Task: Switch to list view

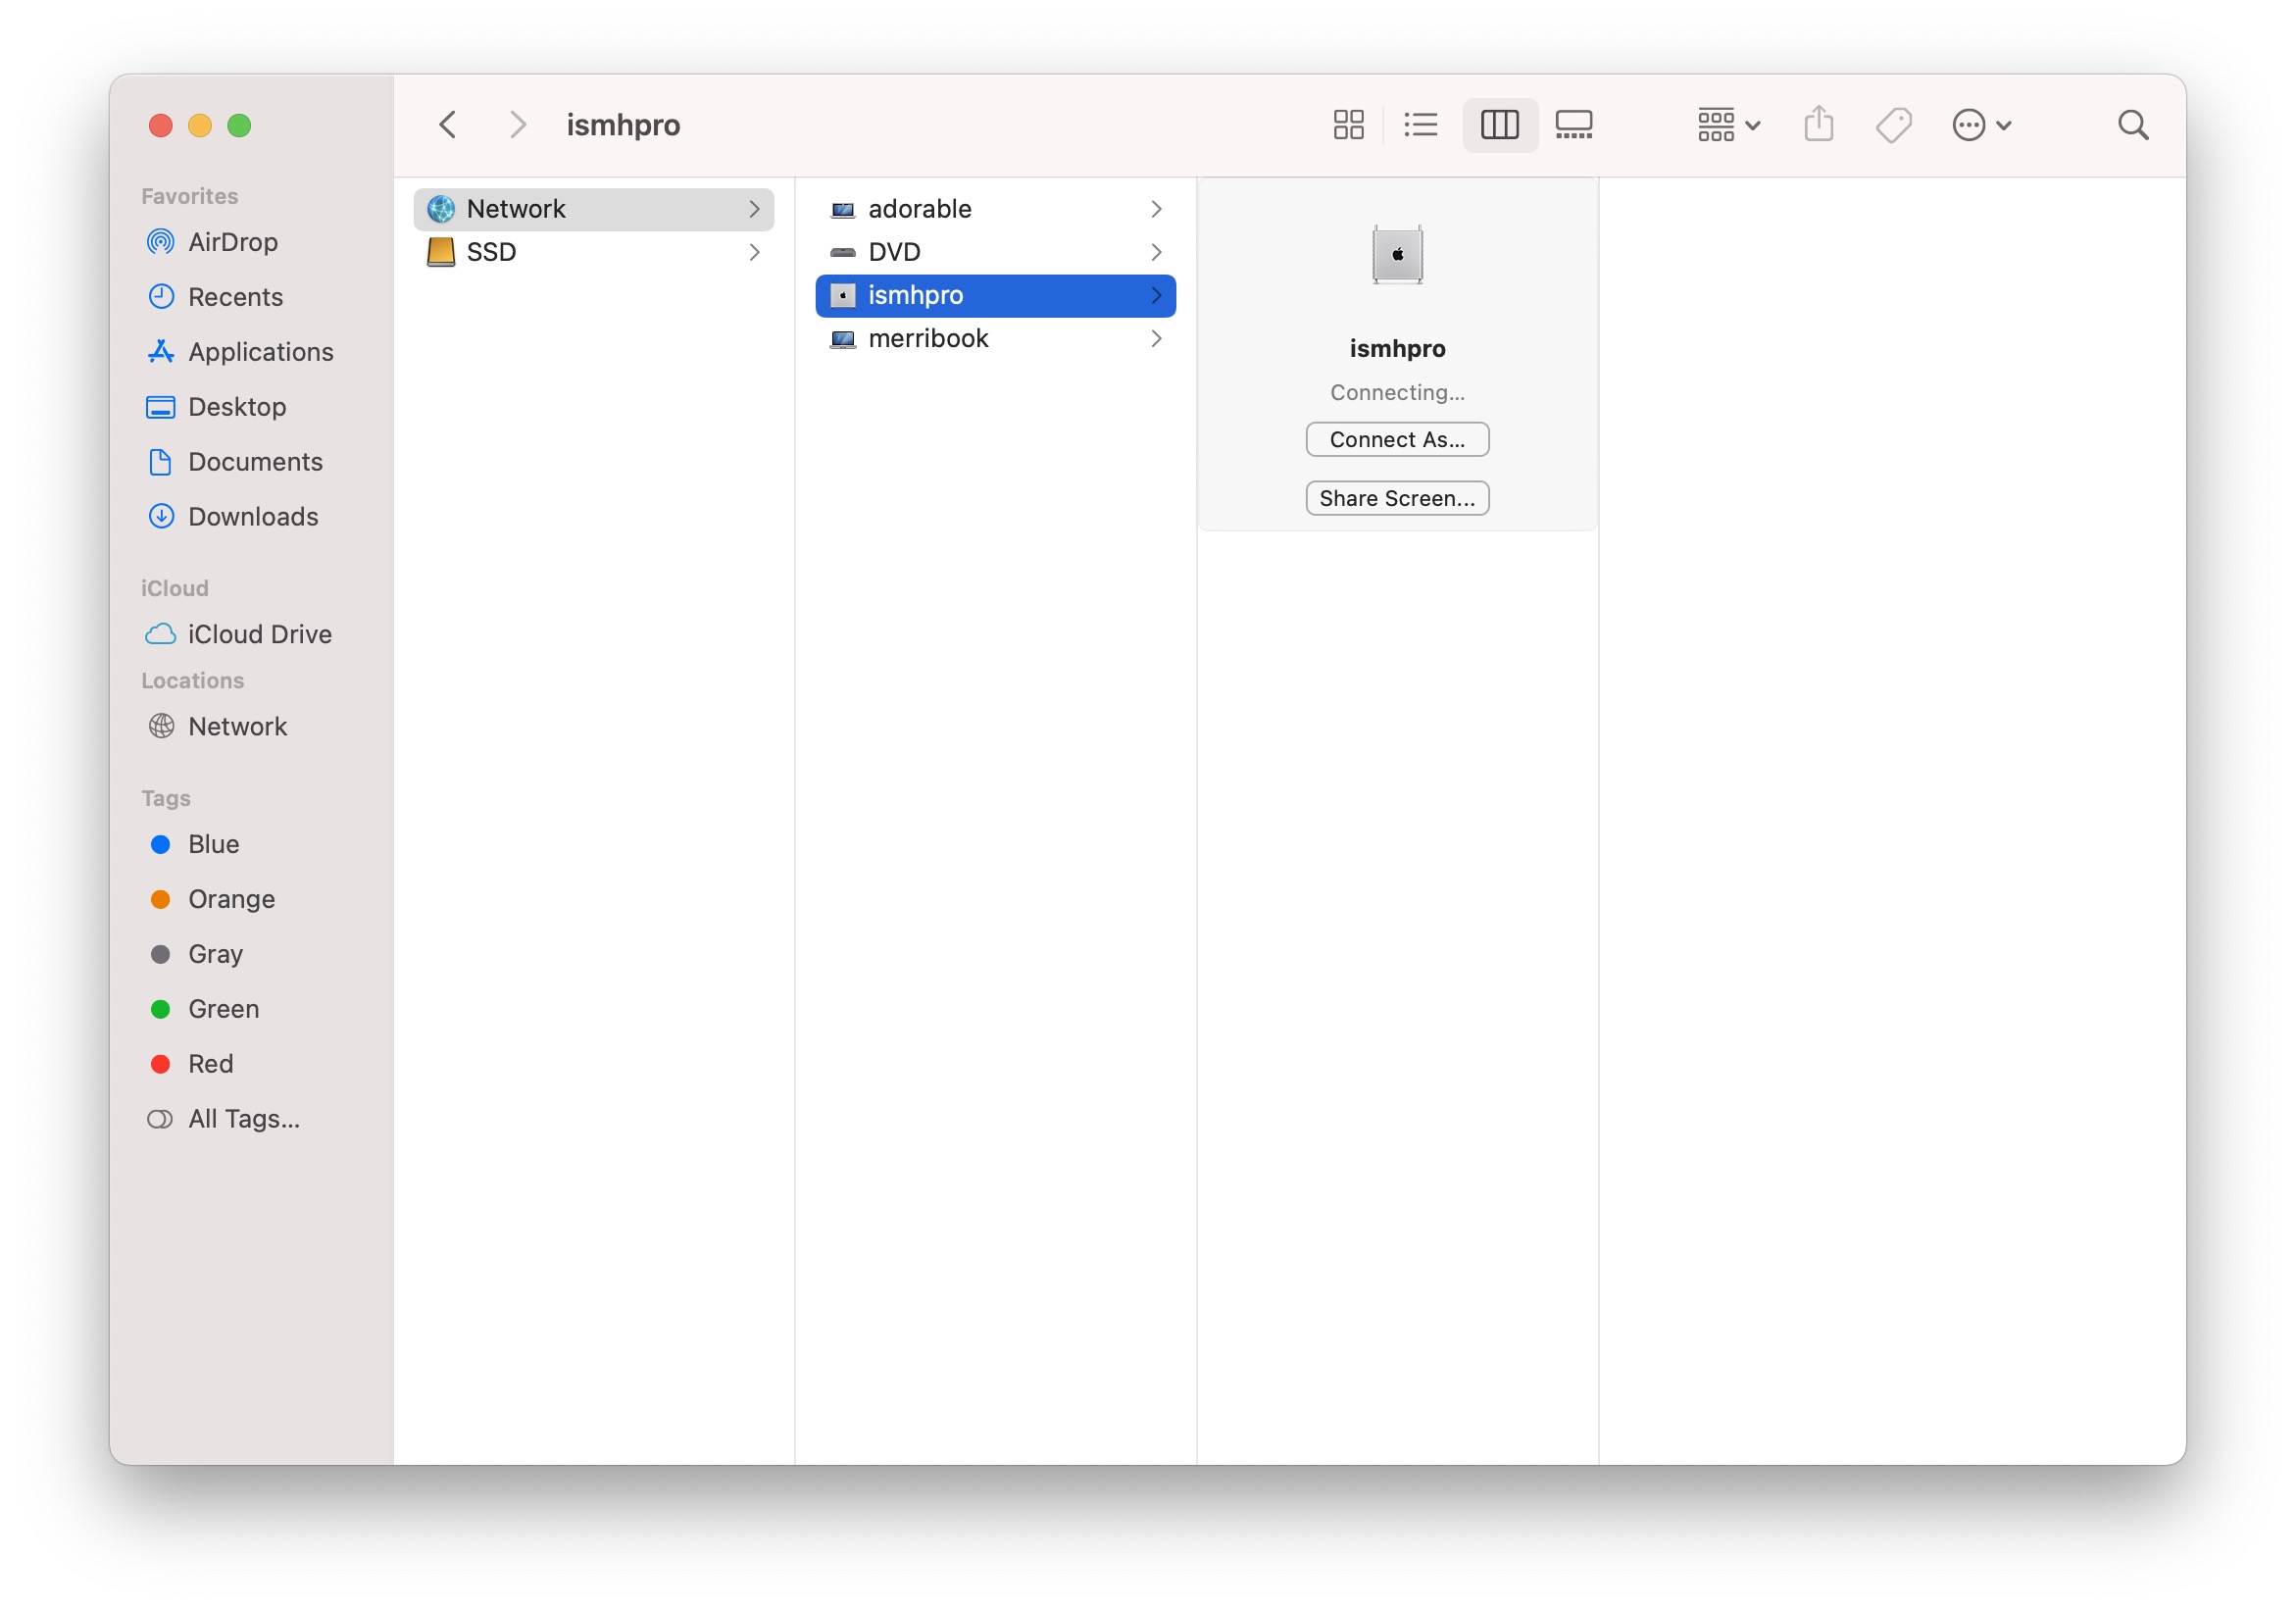Action: pos(1420,125)
